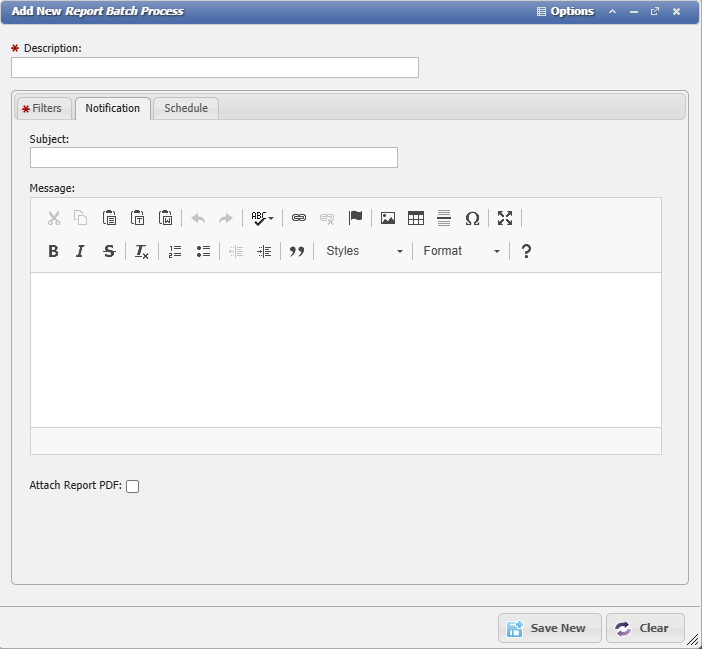Enable the Attach Report PDF checkbox
Screen dimensions: 702x649
pos(133,487)
